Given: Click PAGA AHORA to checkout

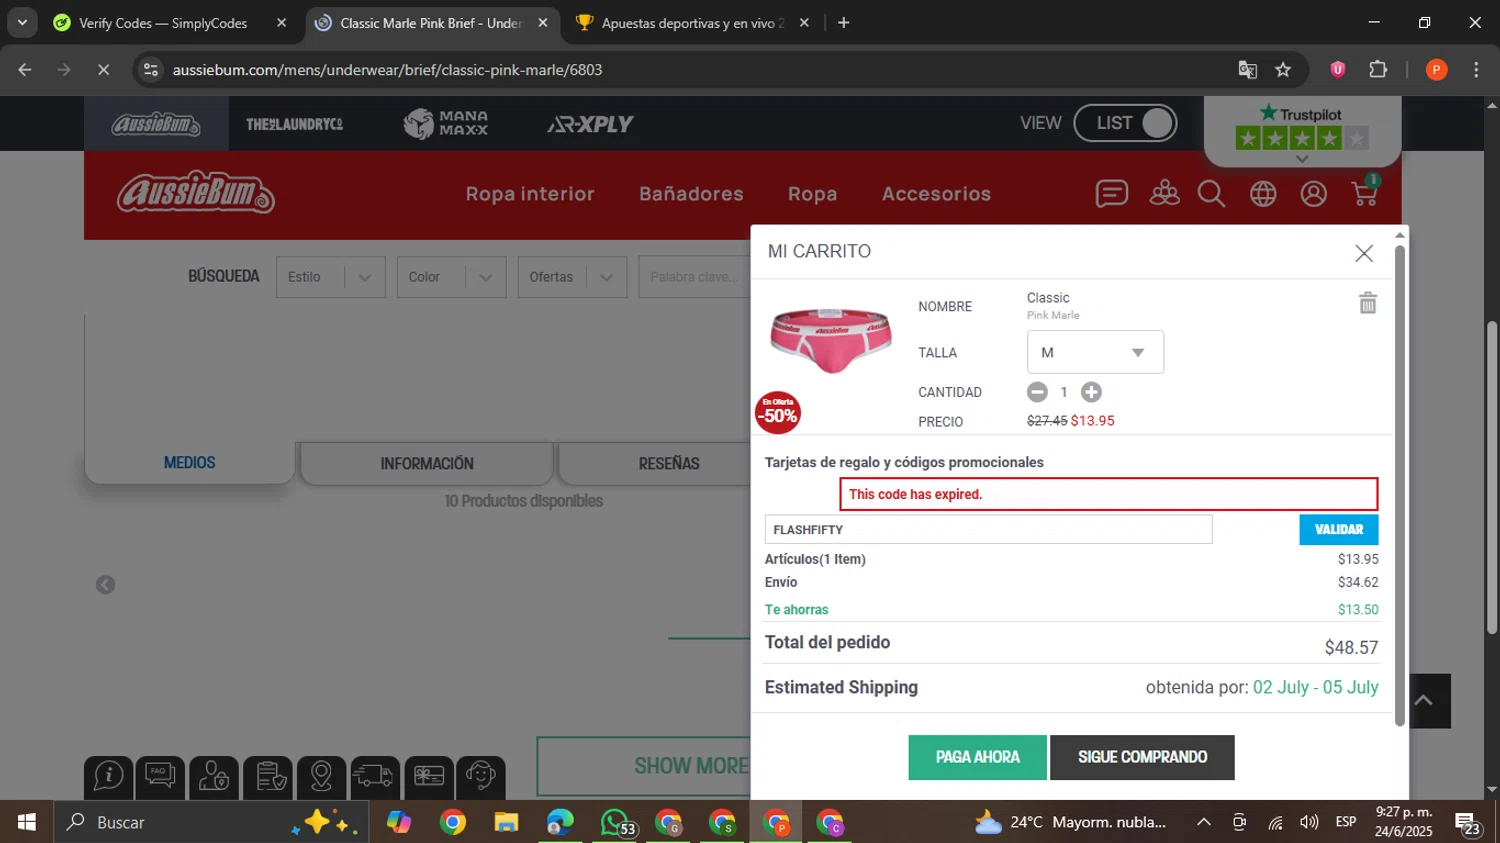Looking at the screenshot, I should [x=977, y=757].
